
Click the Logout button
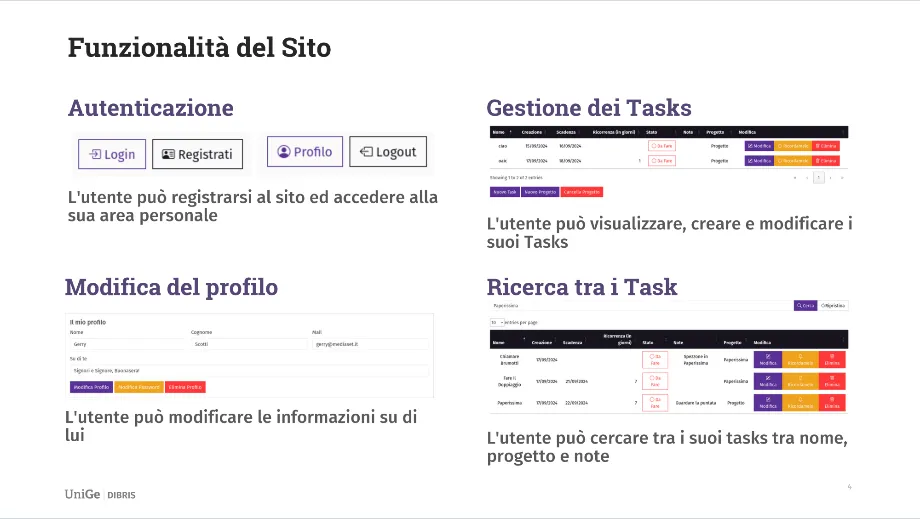click(388, 152)
